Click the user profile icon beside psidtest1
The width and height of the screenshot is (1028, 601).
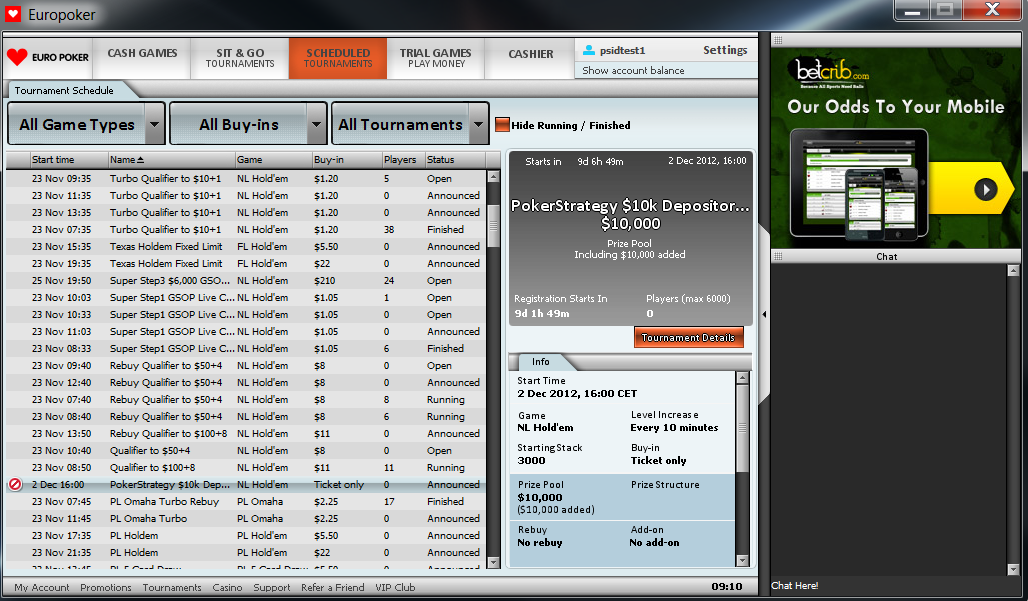[589, 50]
